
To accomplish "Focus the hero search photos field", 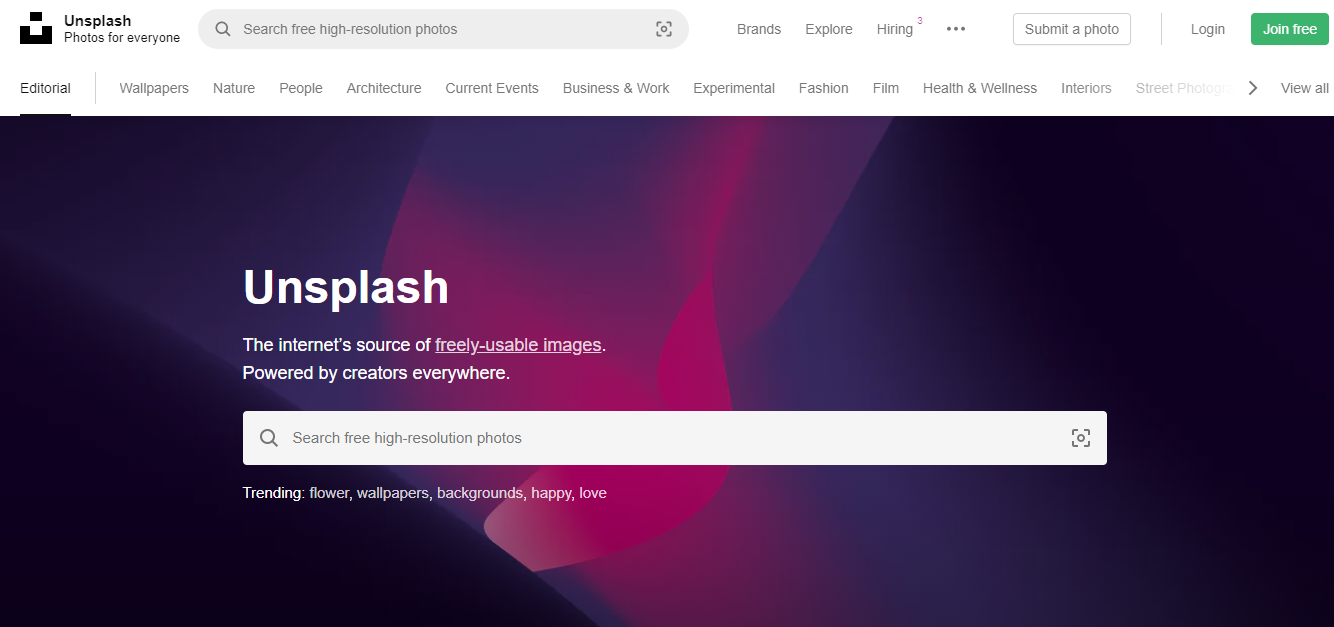I will 675,438.
